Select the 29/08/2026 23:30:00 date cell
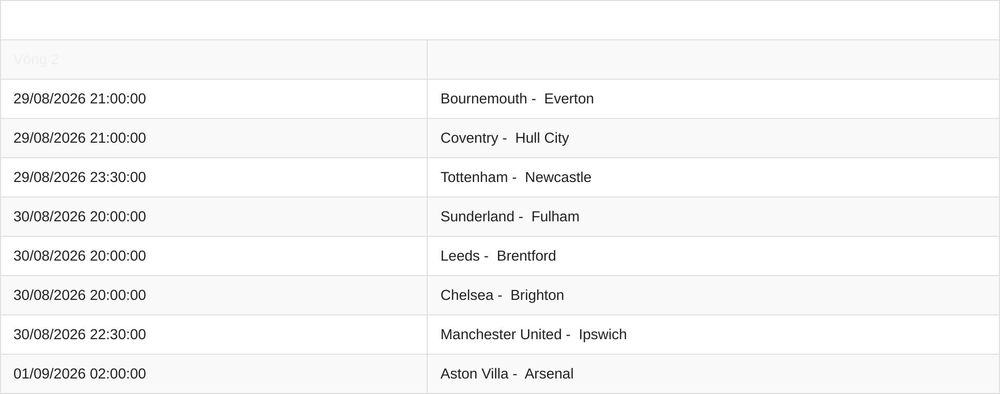Screen dimensions: 1000x394 [x=214, y=177]
